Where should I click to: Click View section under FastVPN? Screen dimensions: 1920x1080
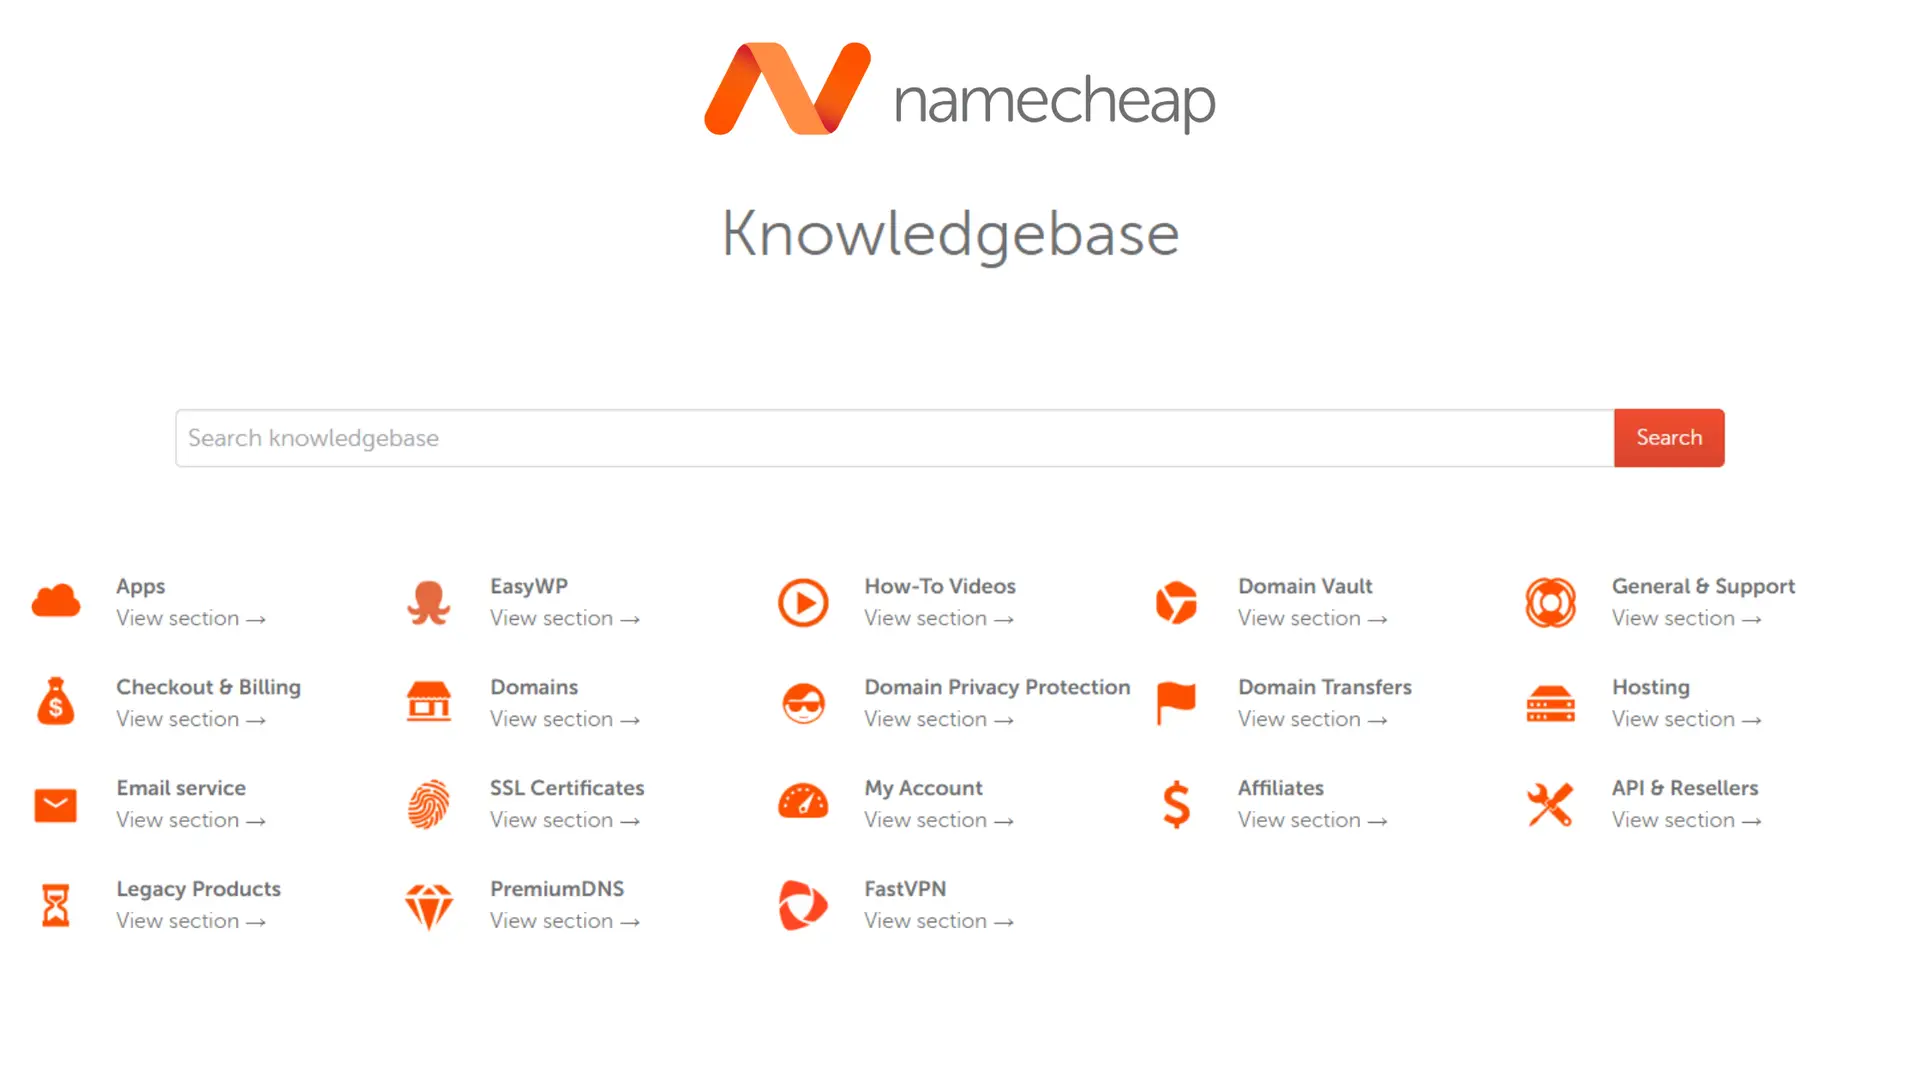(x=939, y=921)
